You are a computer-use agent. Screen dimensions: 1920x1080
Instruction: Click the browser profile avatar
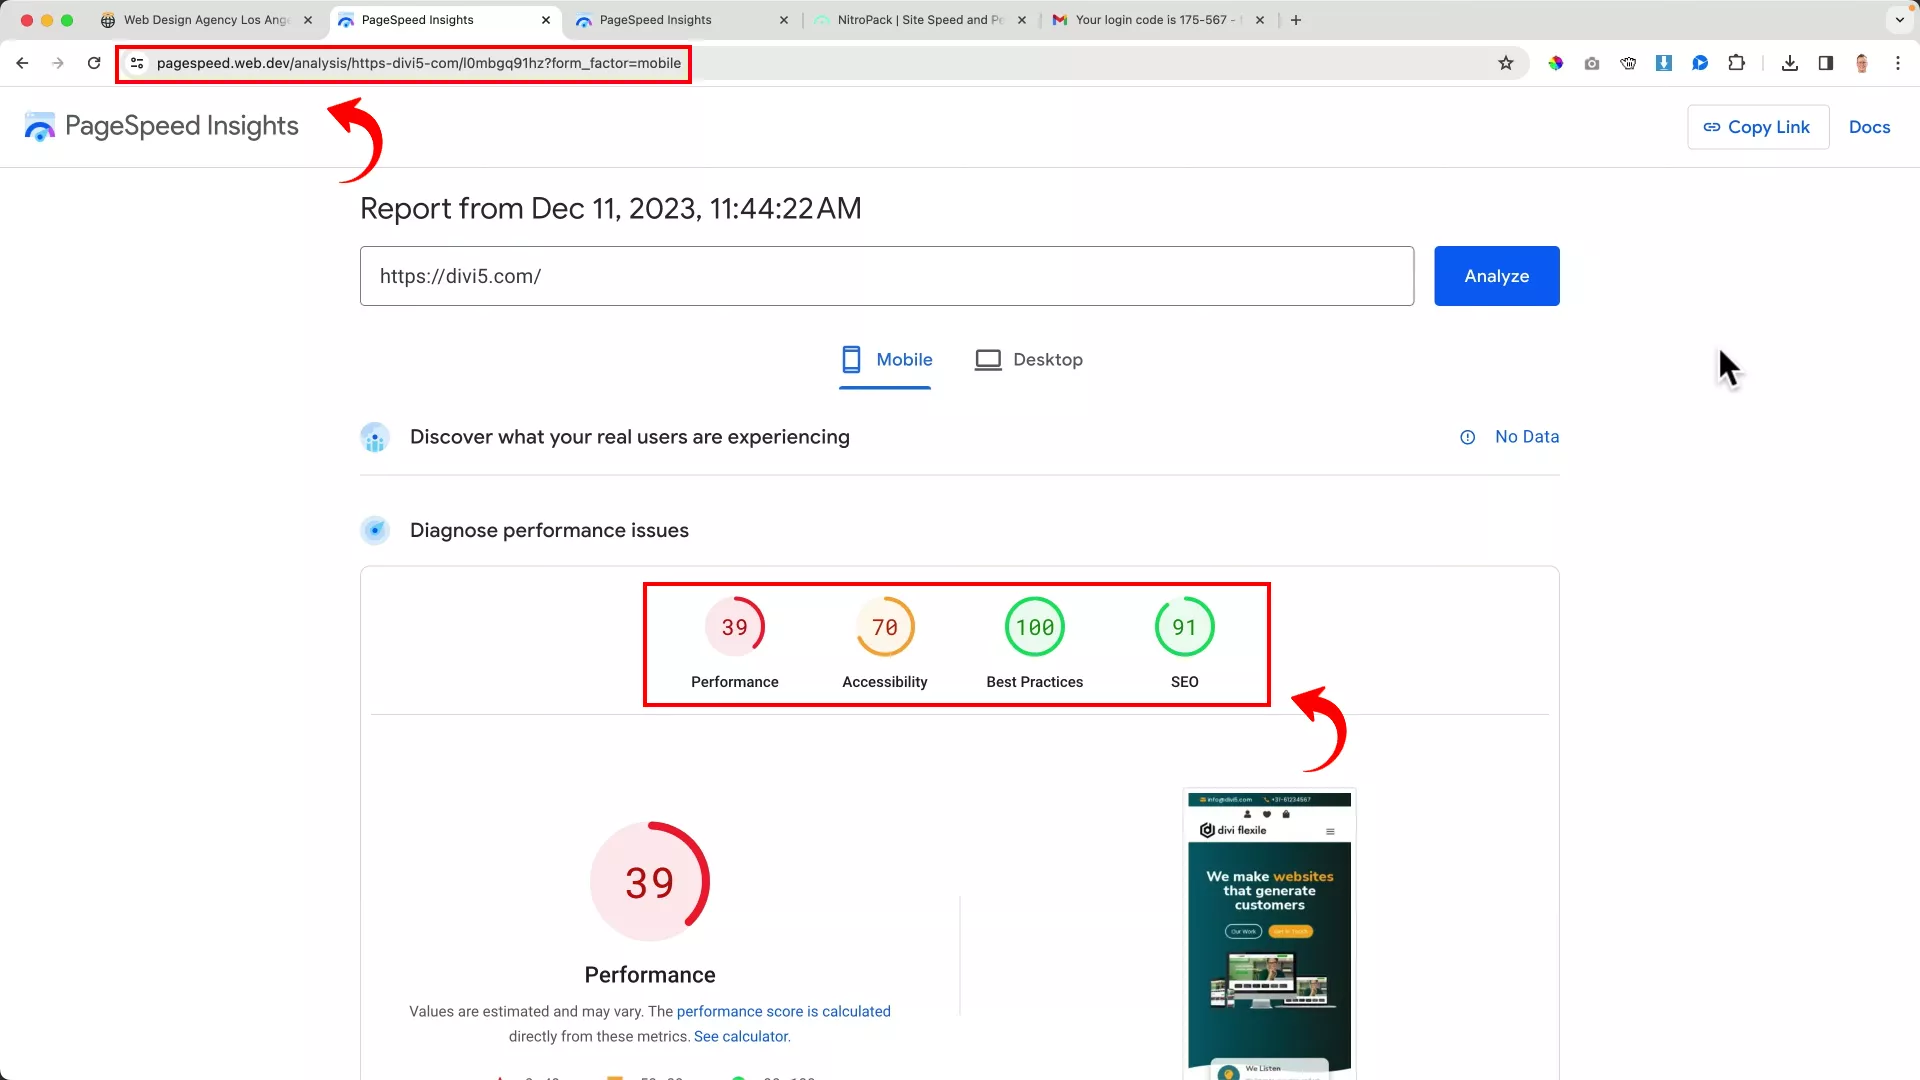tap(1861, 63)
